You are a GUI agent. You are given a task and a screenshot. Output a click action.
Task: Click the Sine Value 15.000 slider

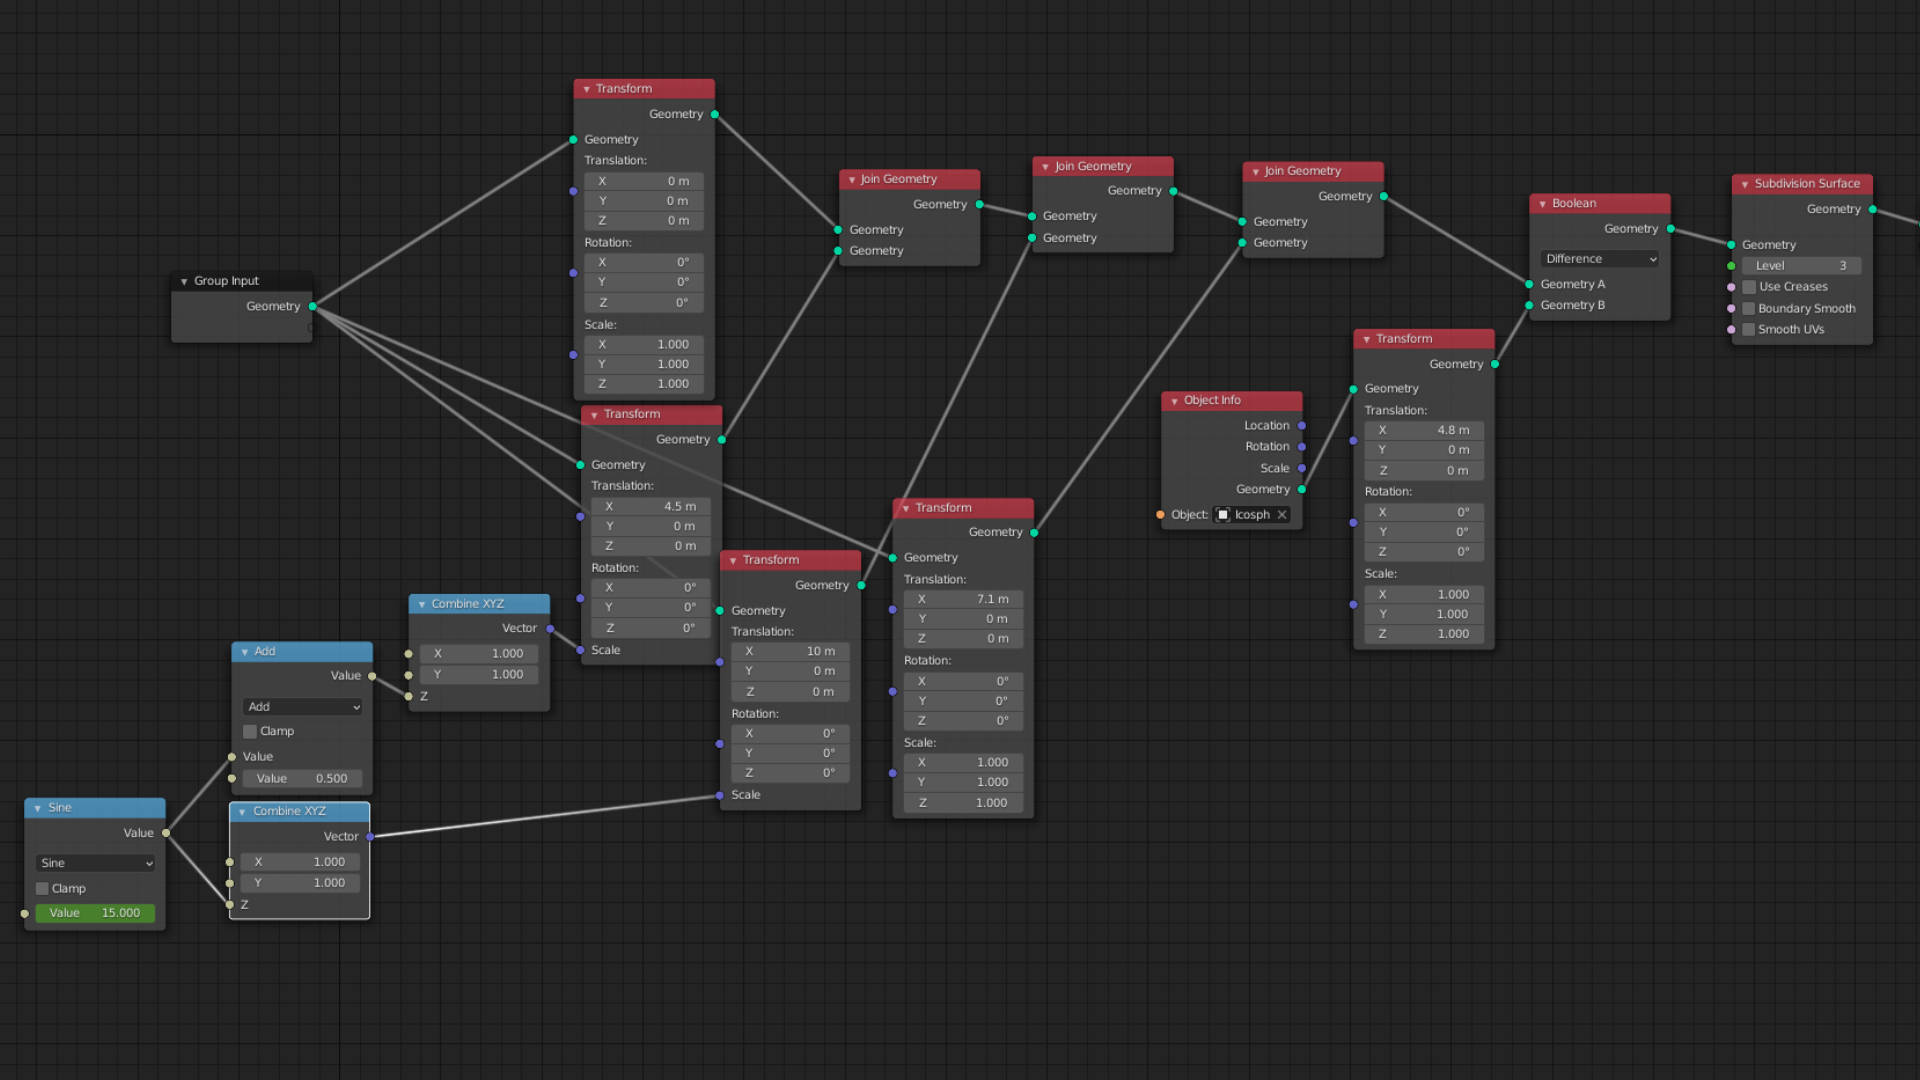coord(96,913)
